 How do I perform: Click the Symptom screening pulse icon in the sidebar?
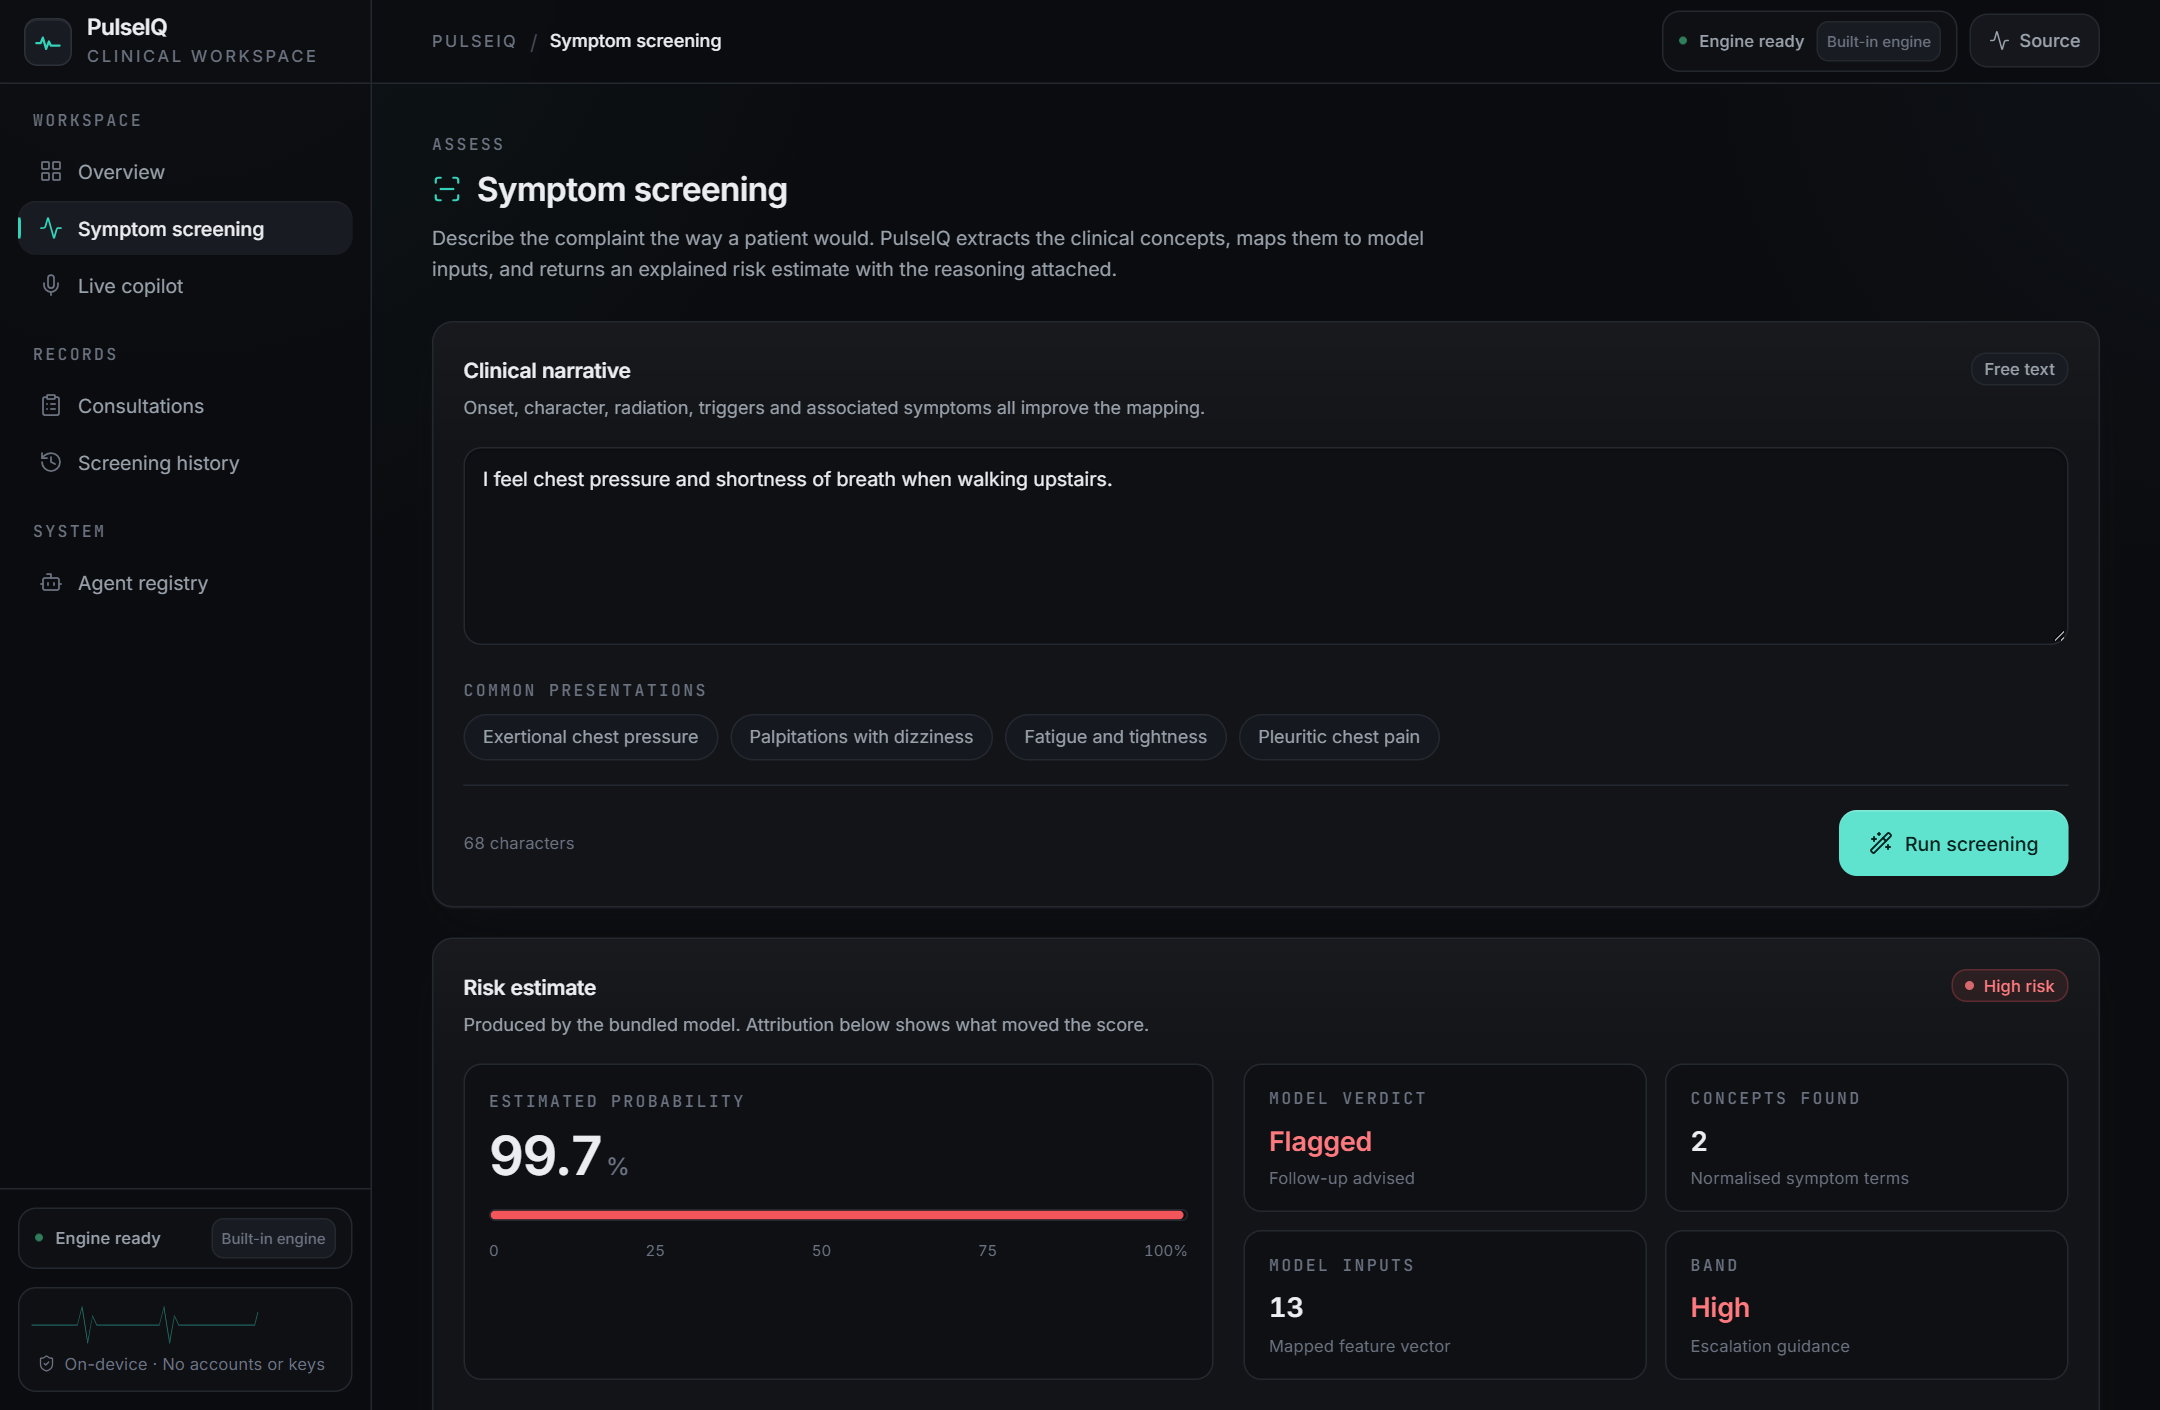coord(51,229)
